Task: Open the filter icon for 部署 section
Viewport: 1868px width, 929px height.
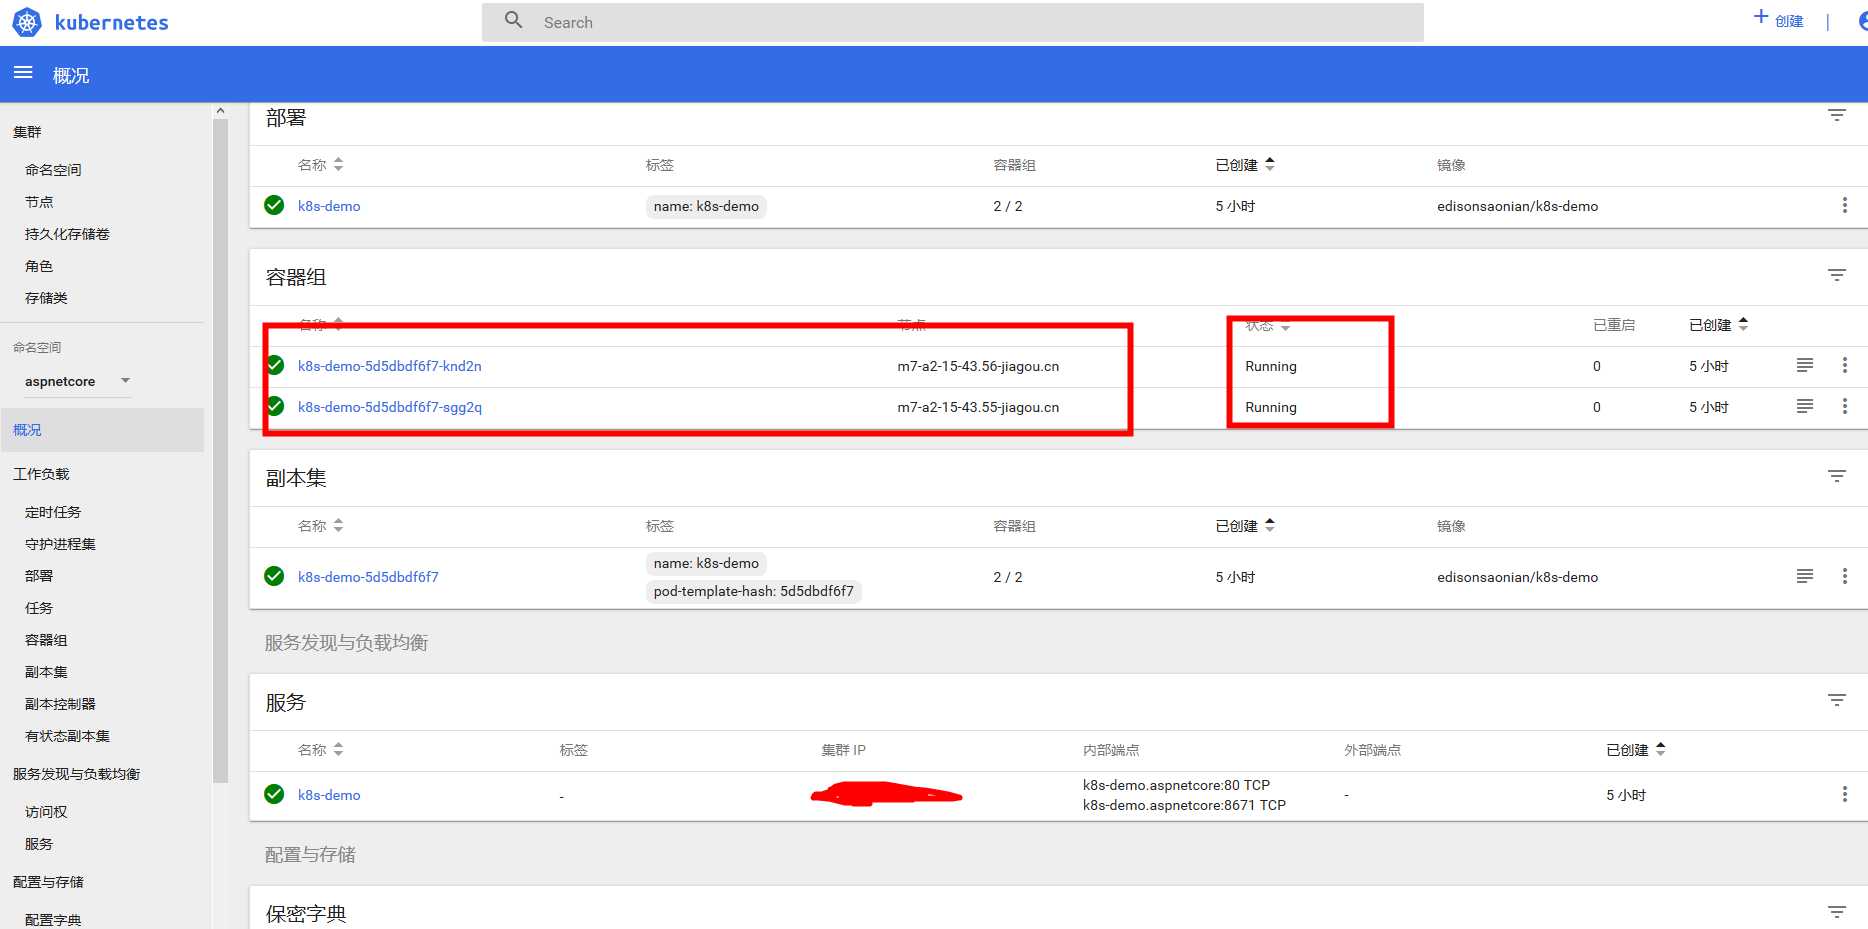Action: click(1837, 115)
